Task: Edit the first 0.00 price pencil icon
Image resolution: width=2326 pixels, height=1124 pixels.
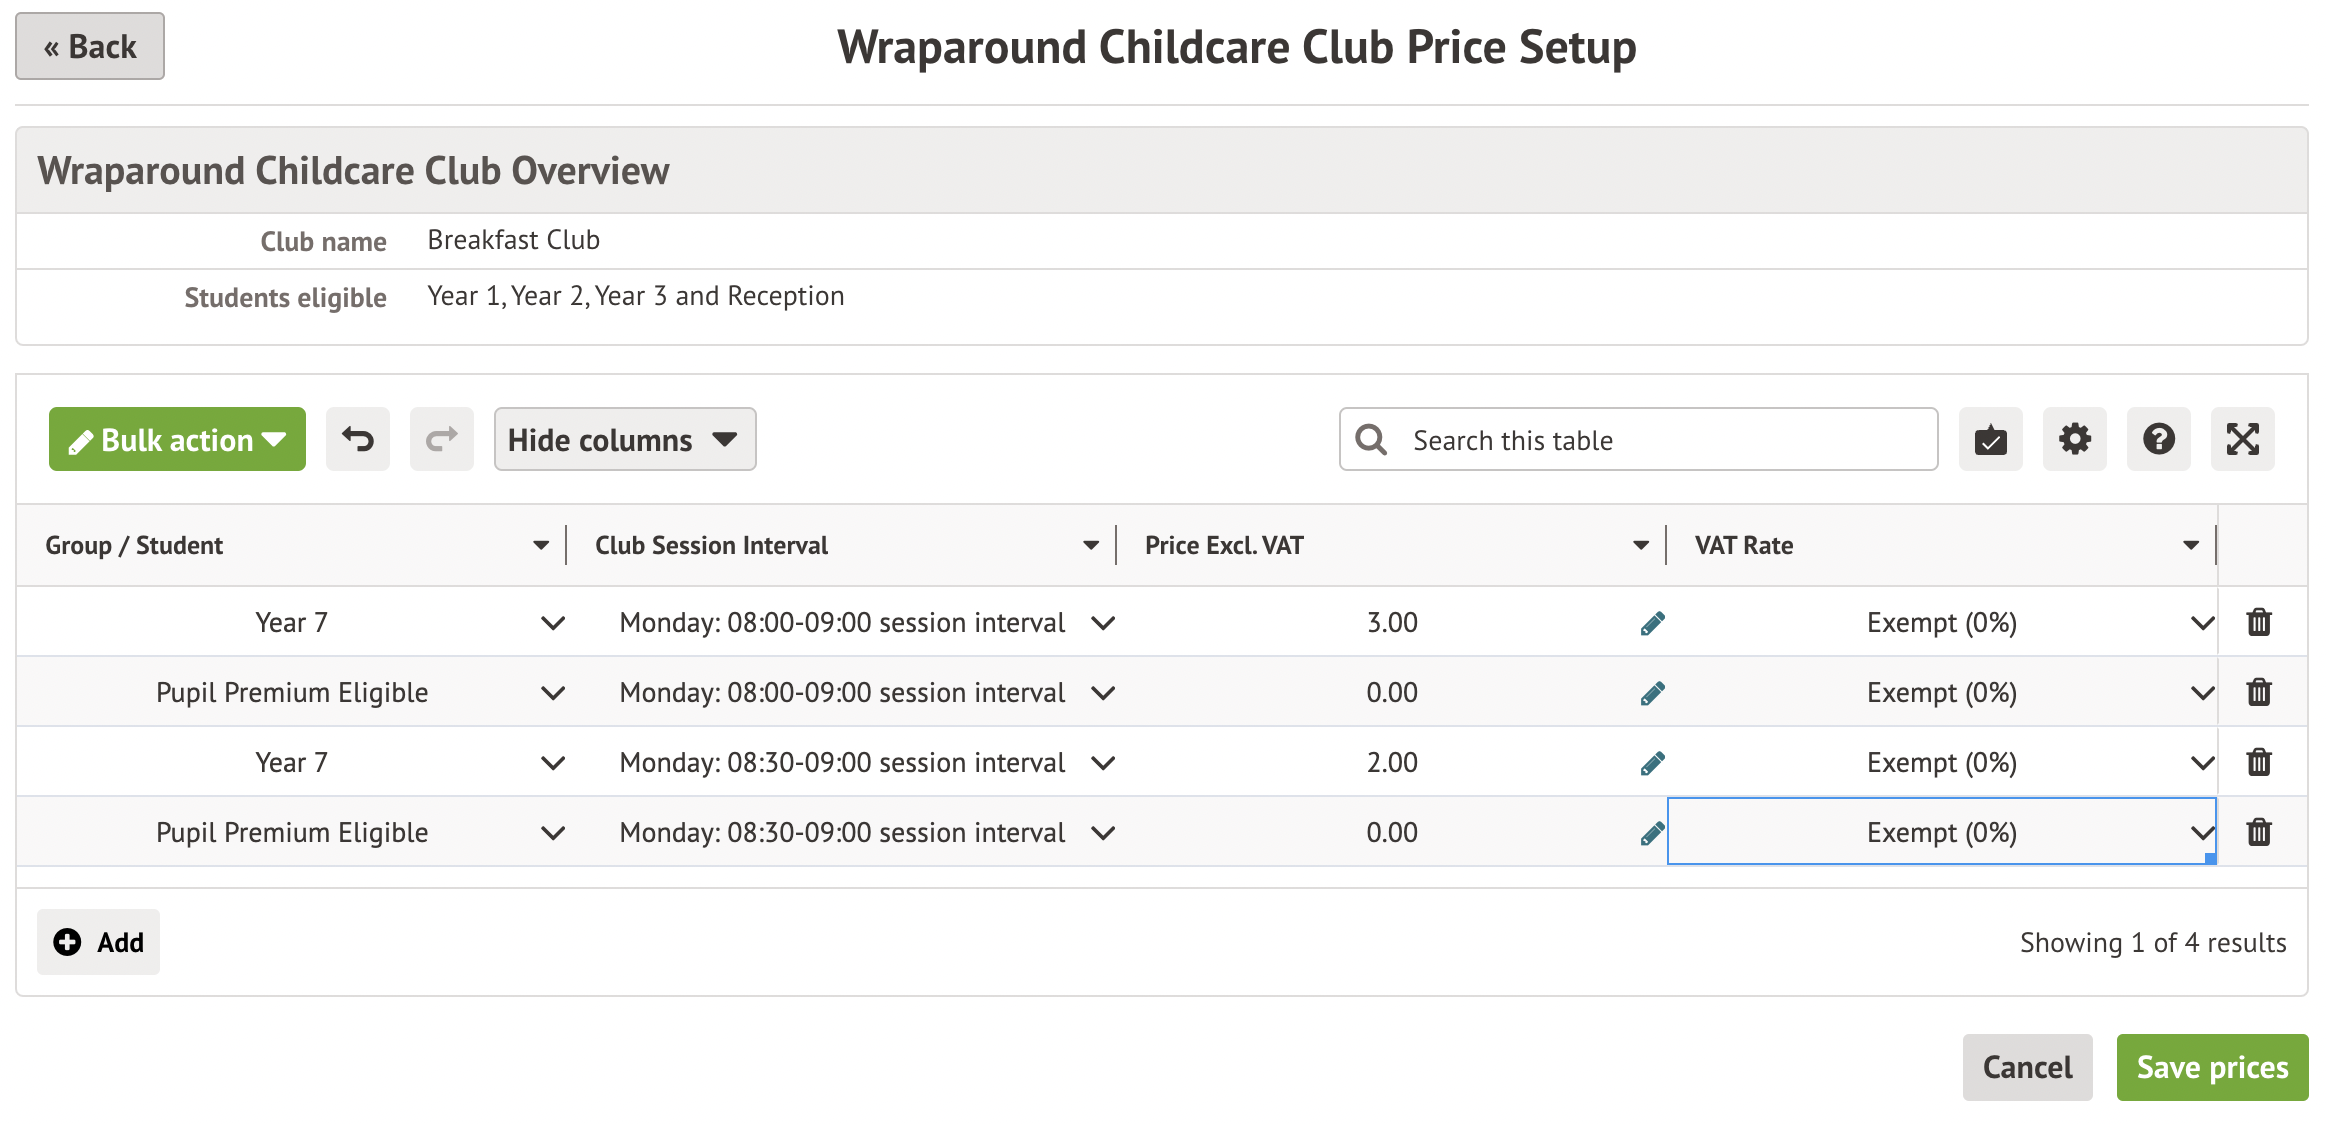Action: [x=1652, y=693]
